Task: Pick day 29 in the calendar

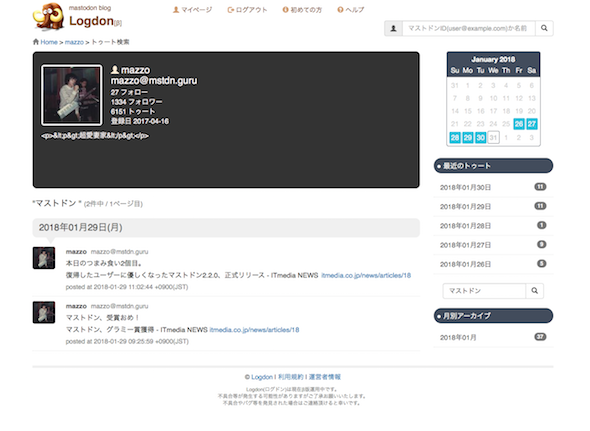Action: [x=468, y=137]
